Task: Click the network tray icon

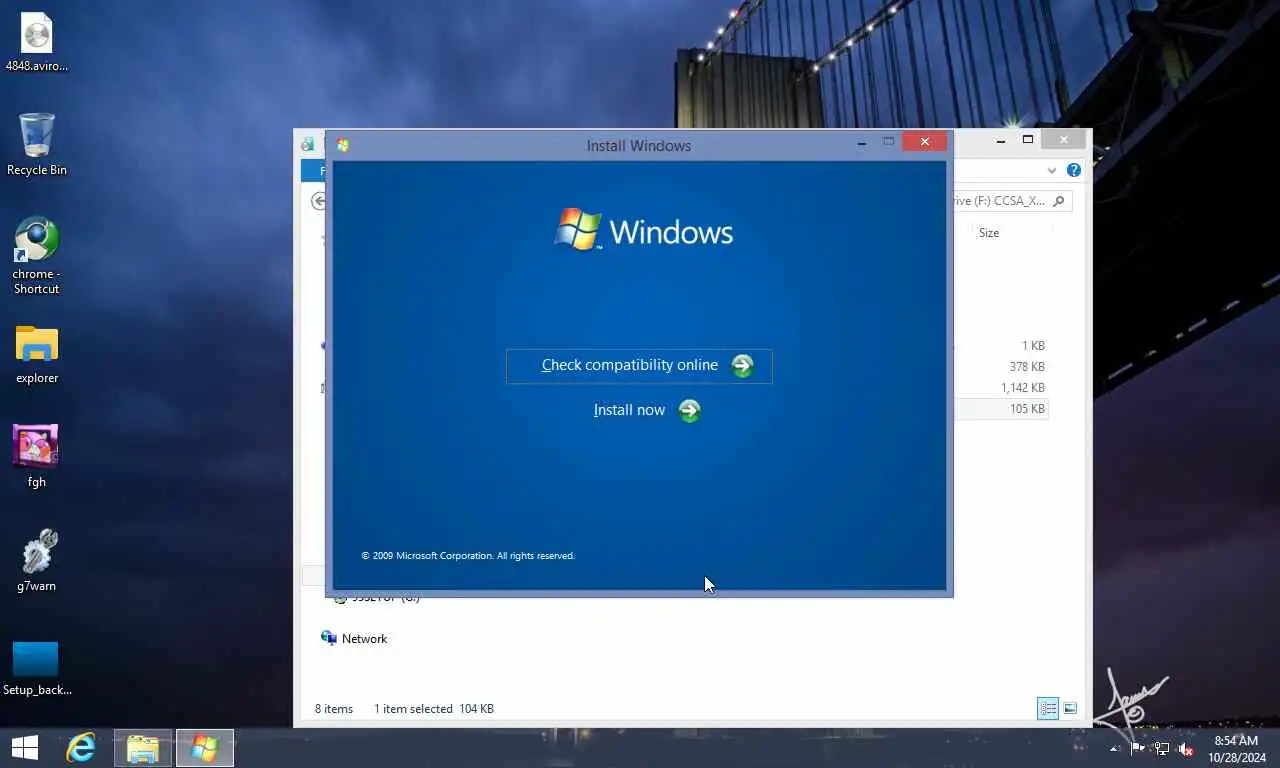Action: (x=1161, y=748)
